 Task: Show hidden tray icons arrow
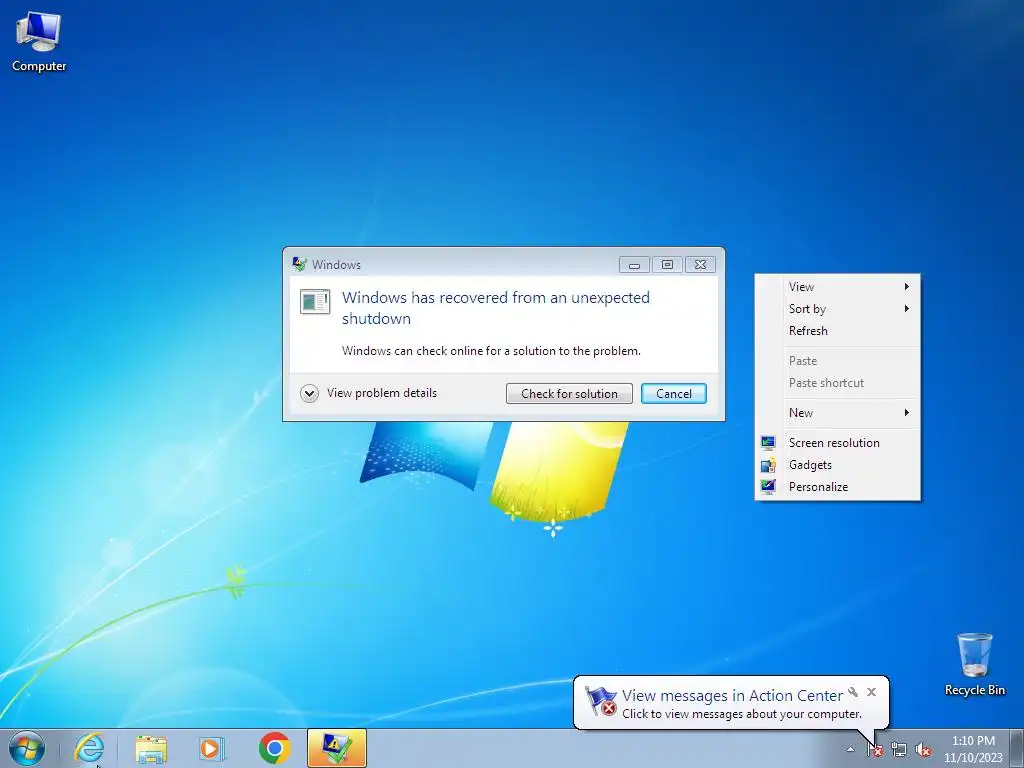point(850,749)
